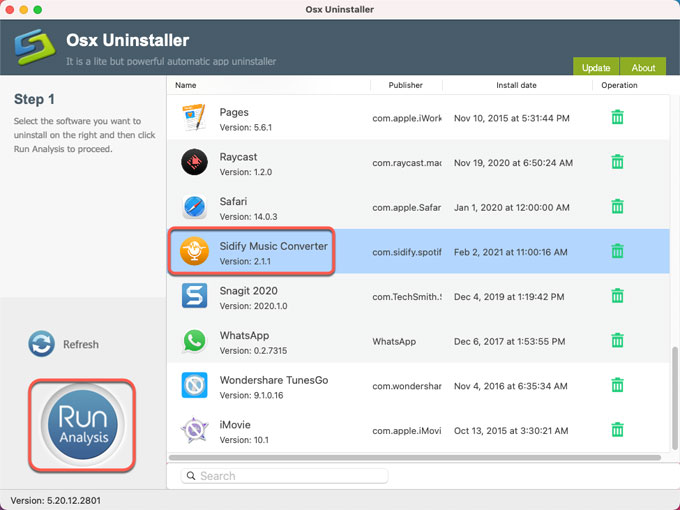Viewport: 680px width, 510px height.
Task: Click the Osx Uninstaller logo
Action: tap(34, 47)
